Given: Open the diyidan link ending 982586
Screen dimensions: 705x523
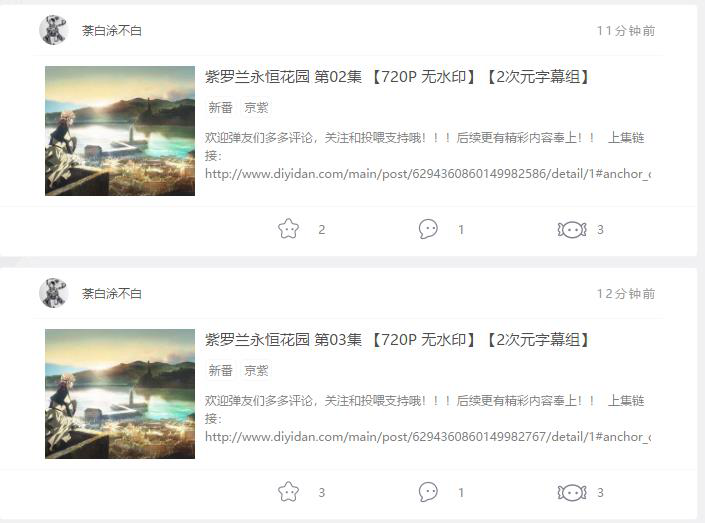Looking at the screenshot, I should (x=428, y=174).
